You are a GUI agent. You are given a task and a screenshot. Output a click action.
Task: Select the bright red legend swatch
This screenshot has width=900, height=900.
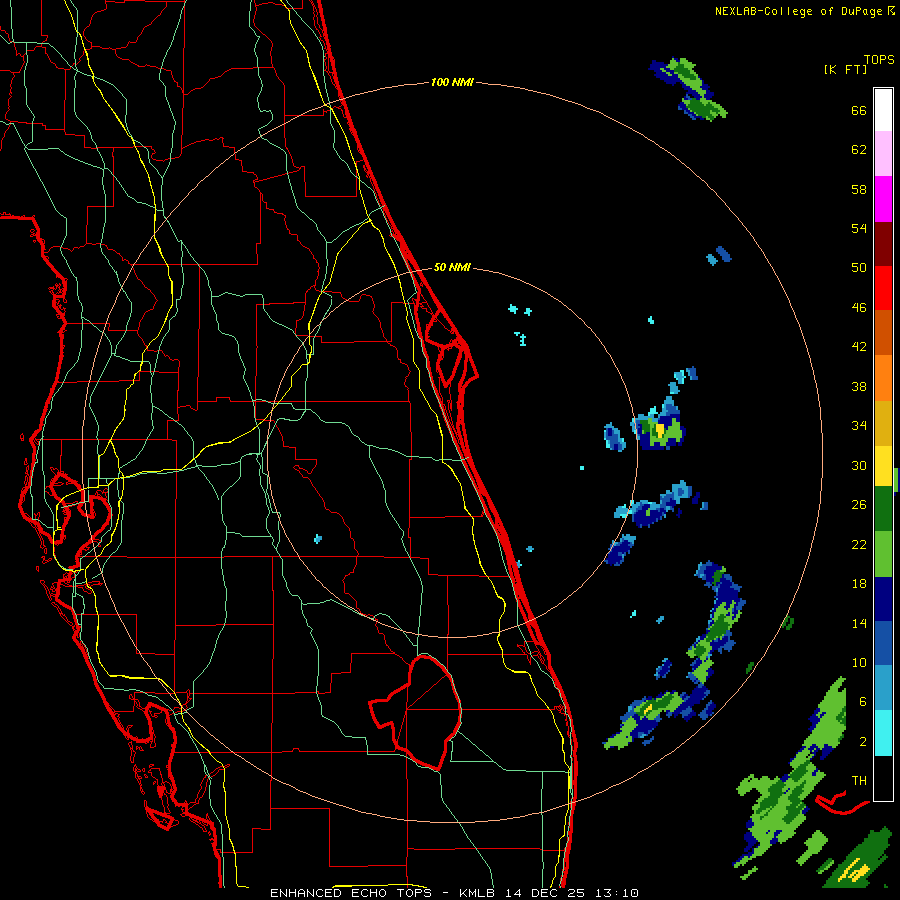[x=883, y=288]
